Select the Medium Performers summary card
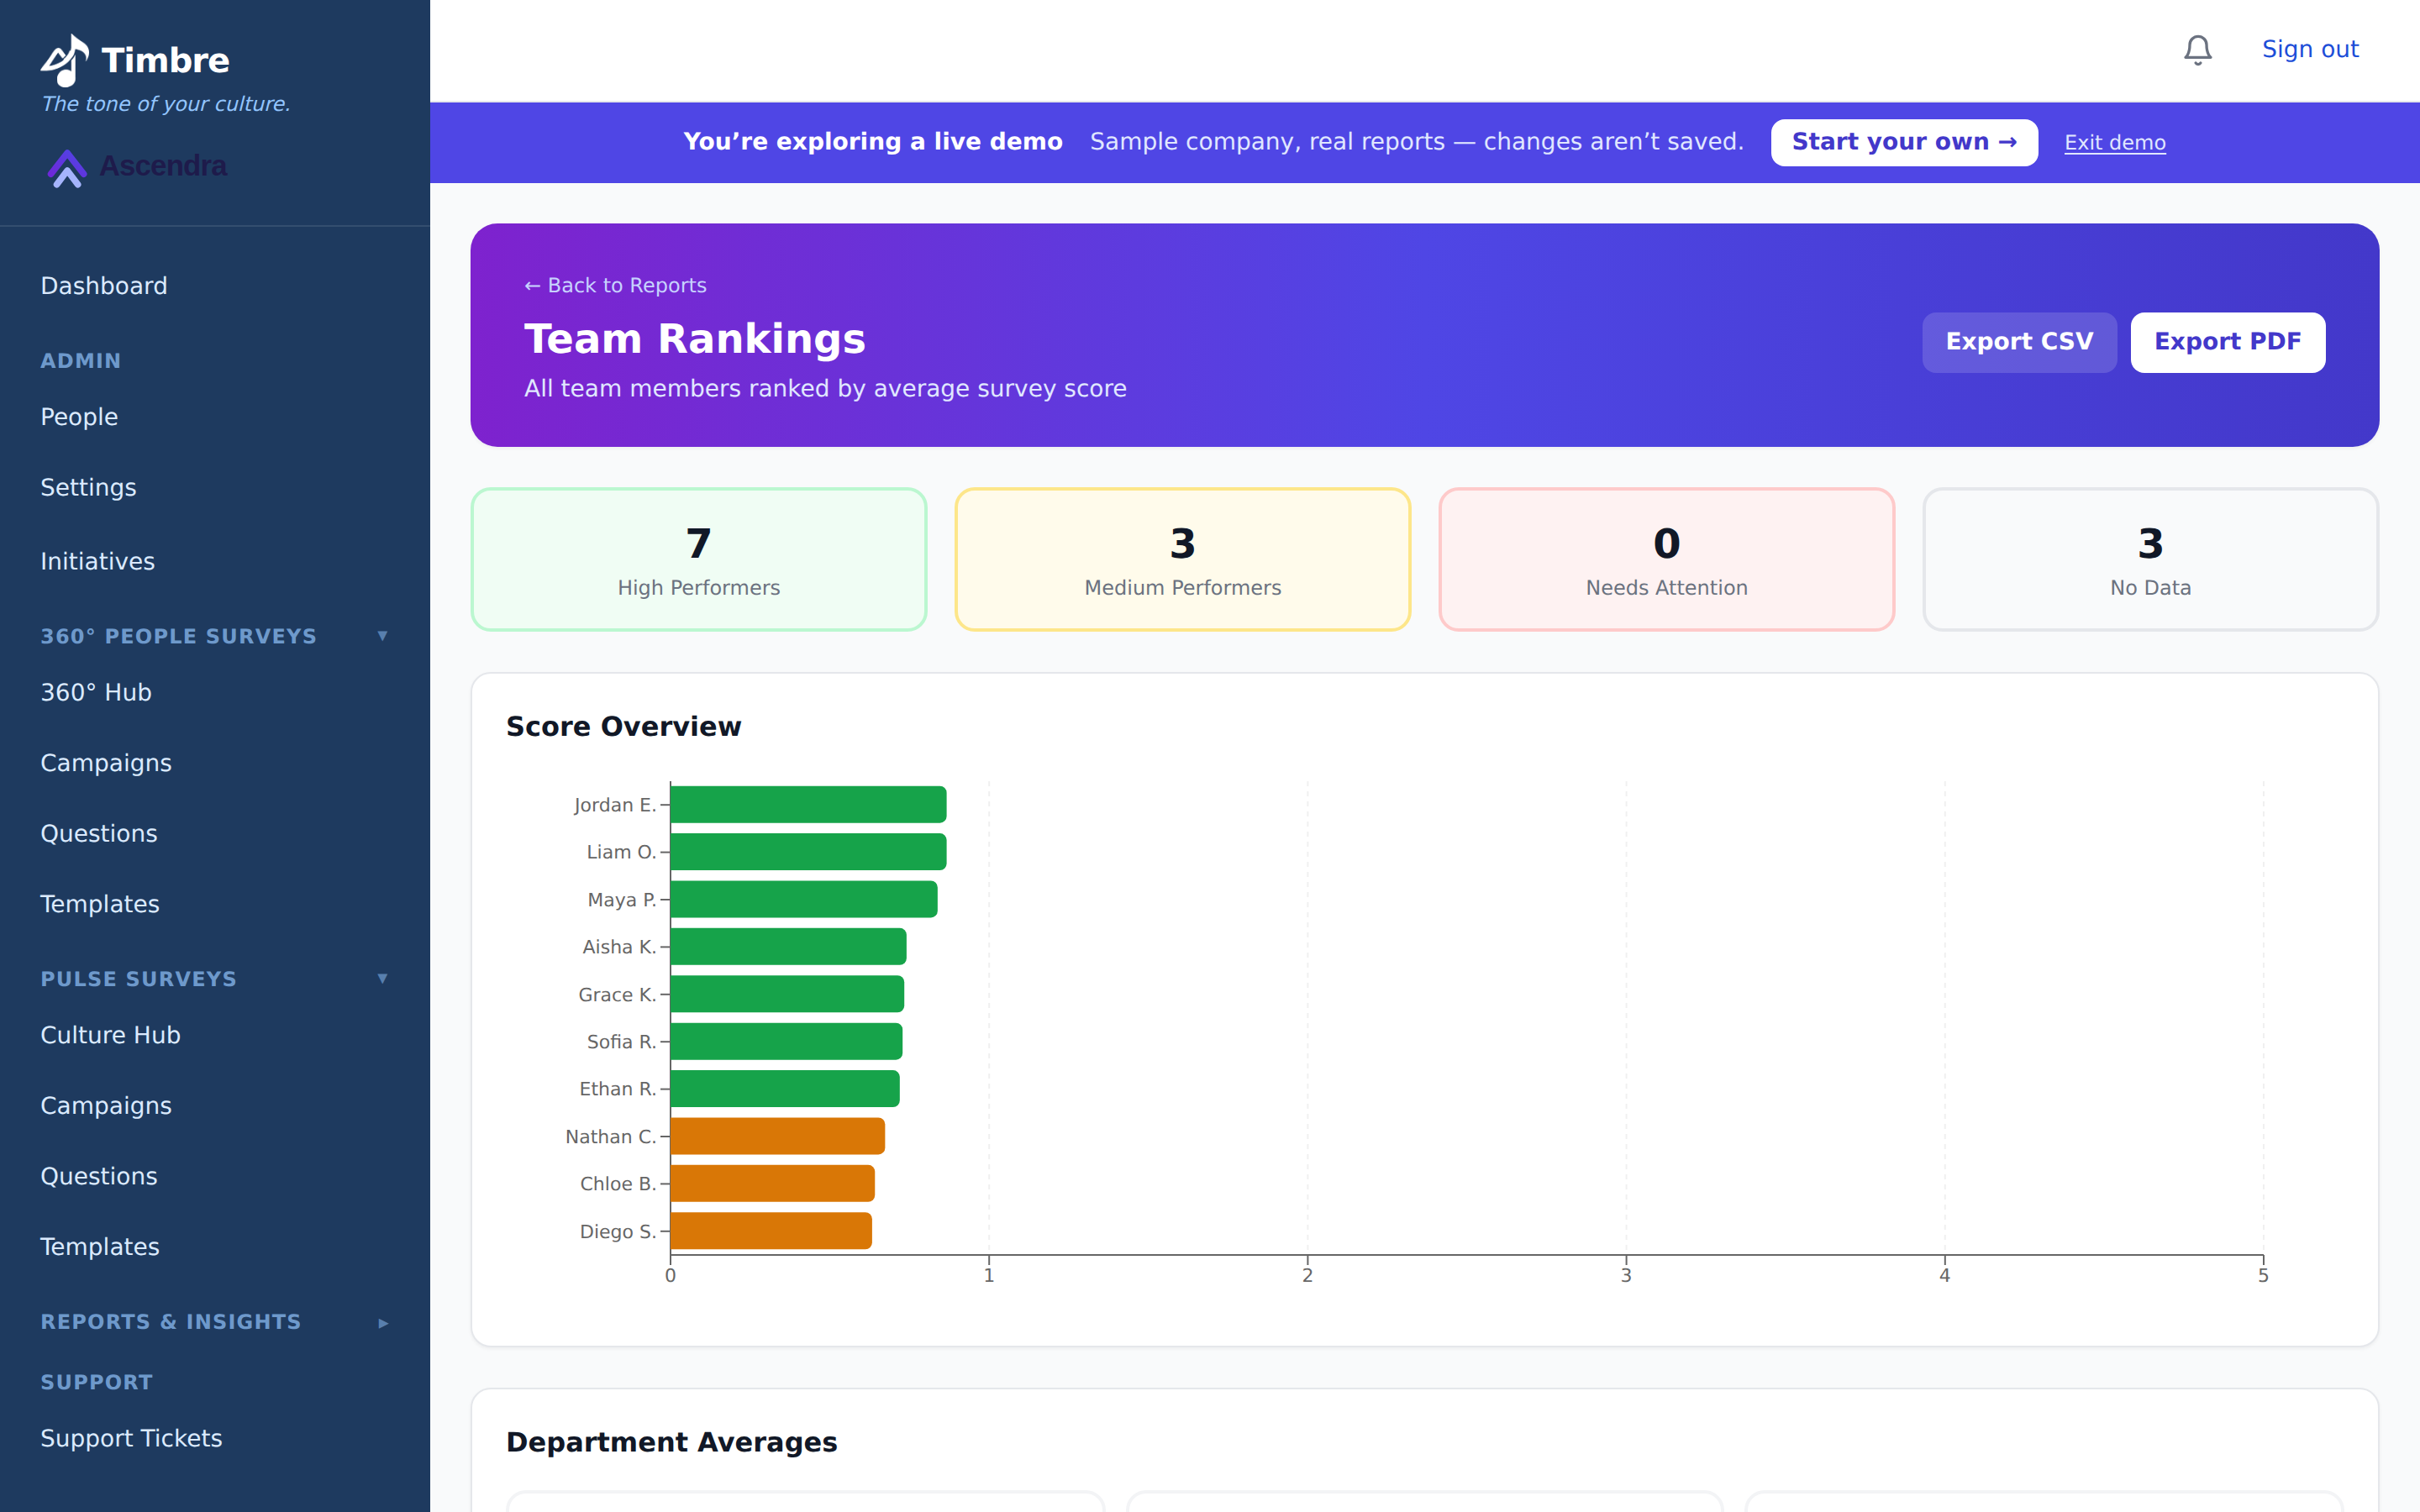The width and height of the screenshot is (2420, 1512). pos(1183,559)
